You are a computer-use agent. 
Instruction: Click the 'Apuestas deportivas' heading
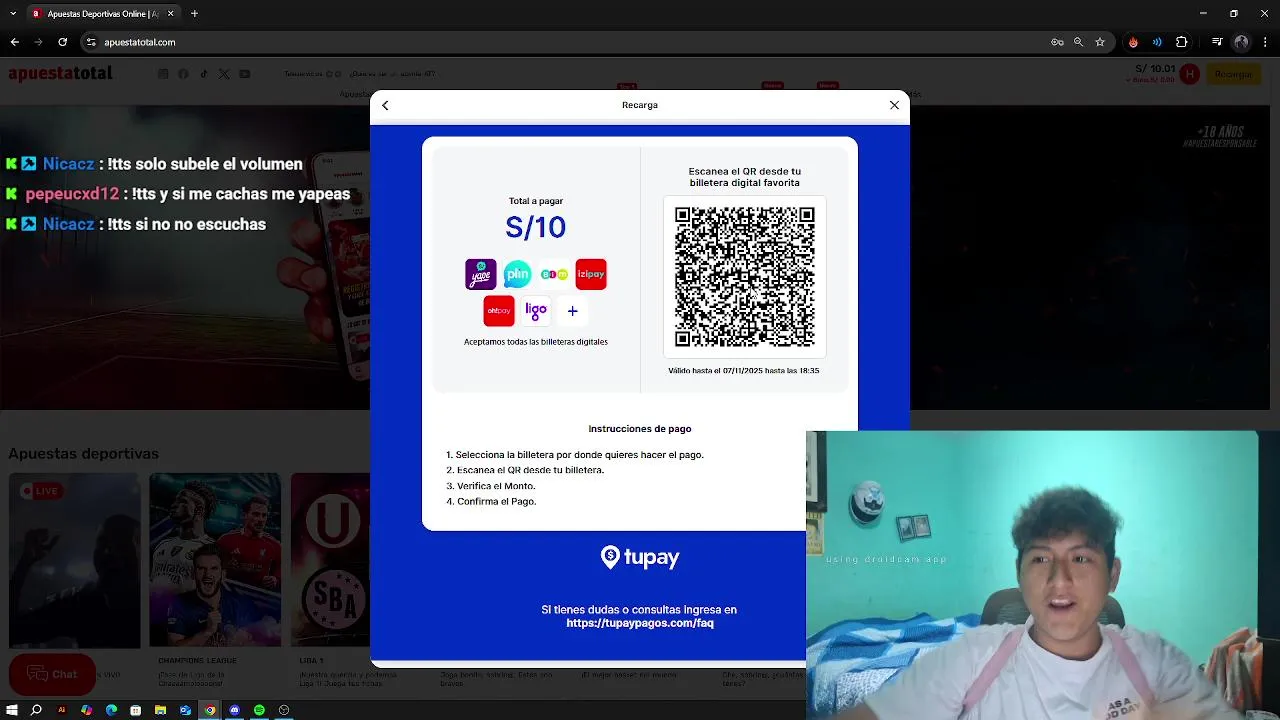coord(84,454)
